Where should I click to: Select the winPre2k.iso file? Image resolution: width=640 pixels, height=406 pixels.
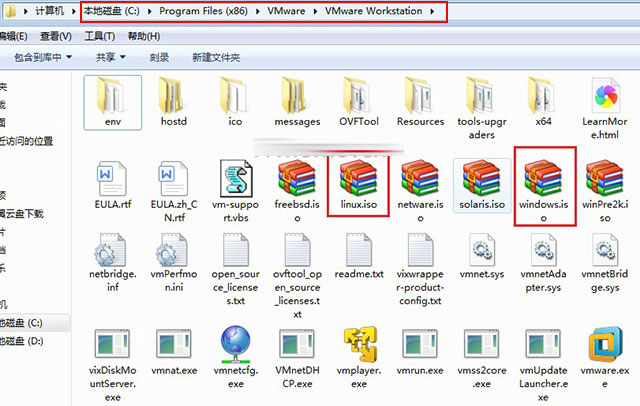605,192
